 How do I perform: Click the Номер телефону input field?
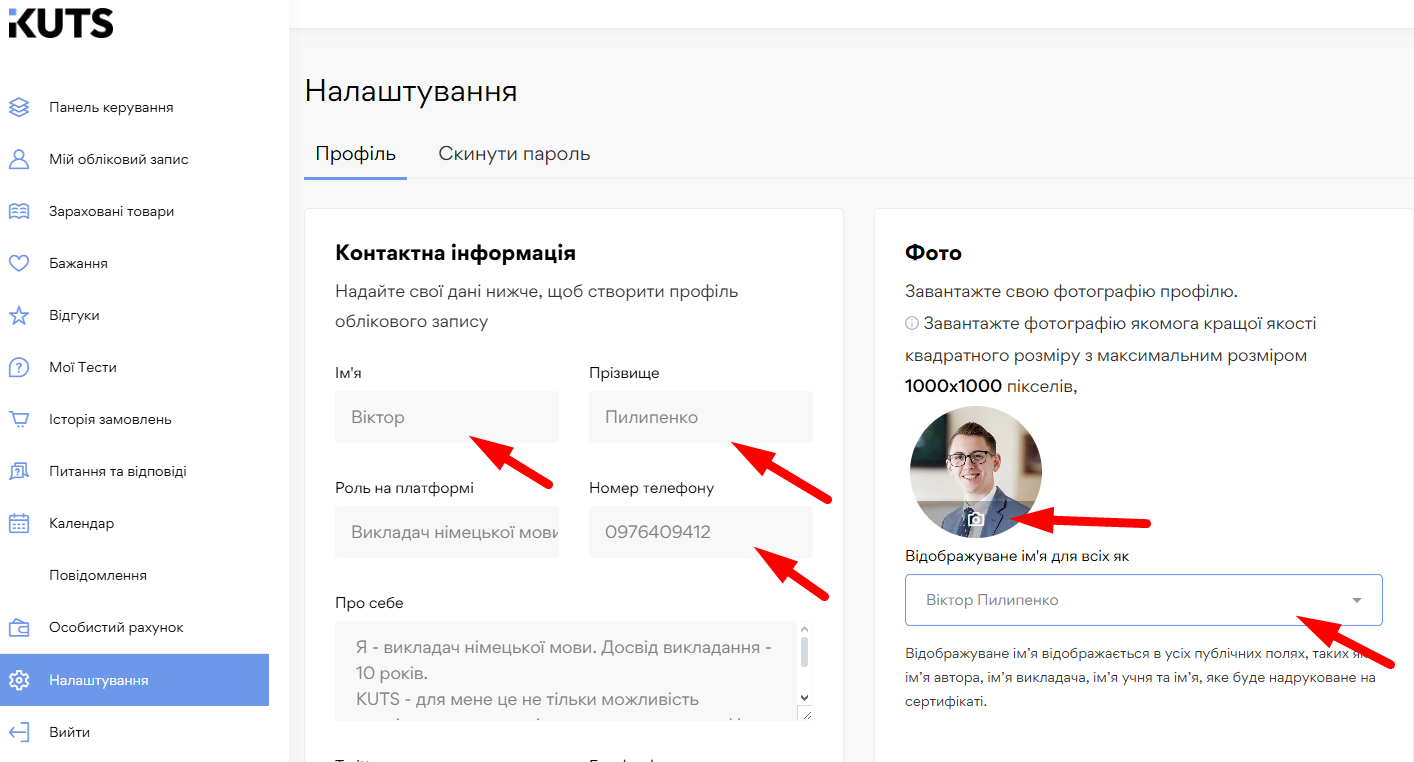point(700,532)
